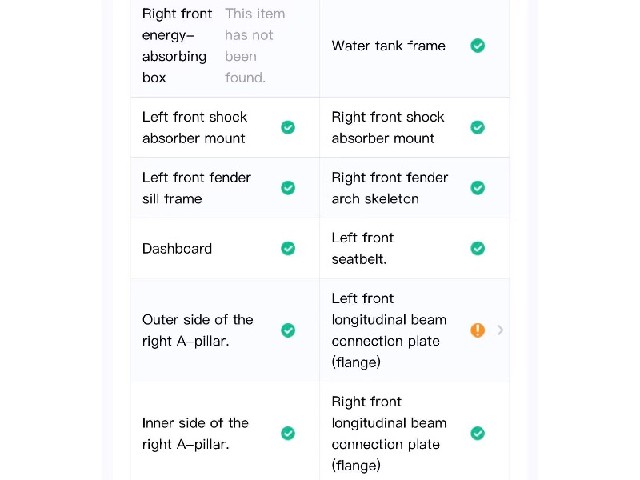Image resolution: width=640 pixels, height=480 pixels.
Task: Click check icon next to Left front seatbelt
Action: point(478,248)
